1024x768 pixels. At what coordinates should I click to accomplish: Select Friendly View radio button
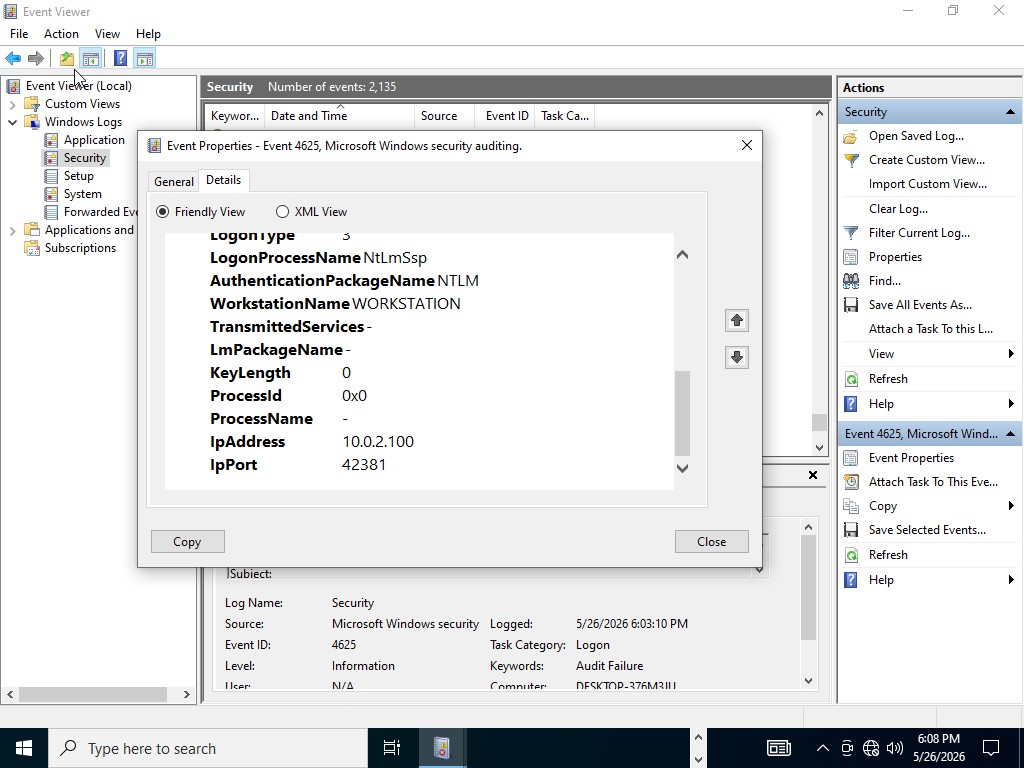click(162, 212)
